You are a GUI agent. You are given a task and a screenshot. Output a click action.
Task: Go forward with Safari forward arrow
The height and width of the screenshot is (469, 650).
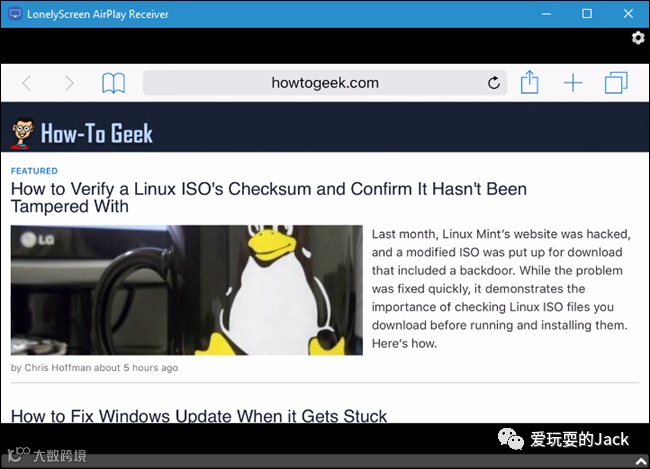(69, 83)
